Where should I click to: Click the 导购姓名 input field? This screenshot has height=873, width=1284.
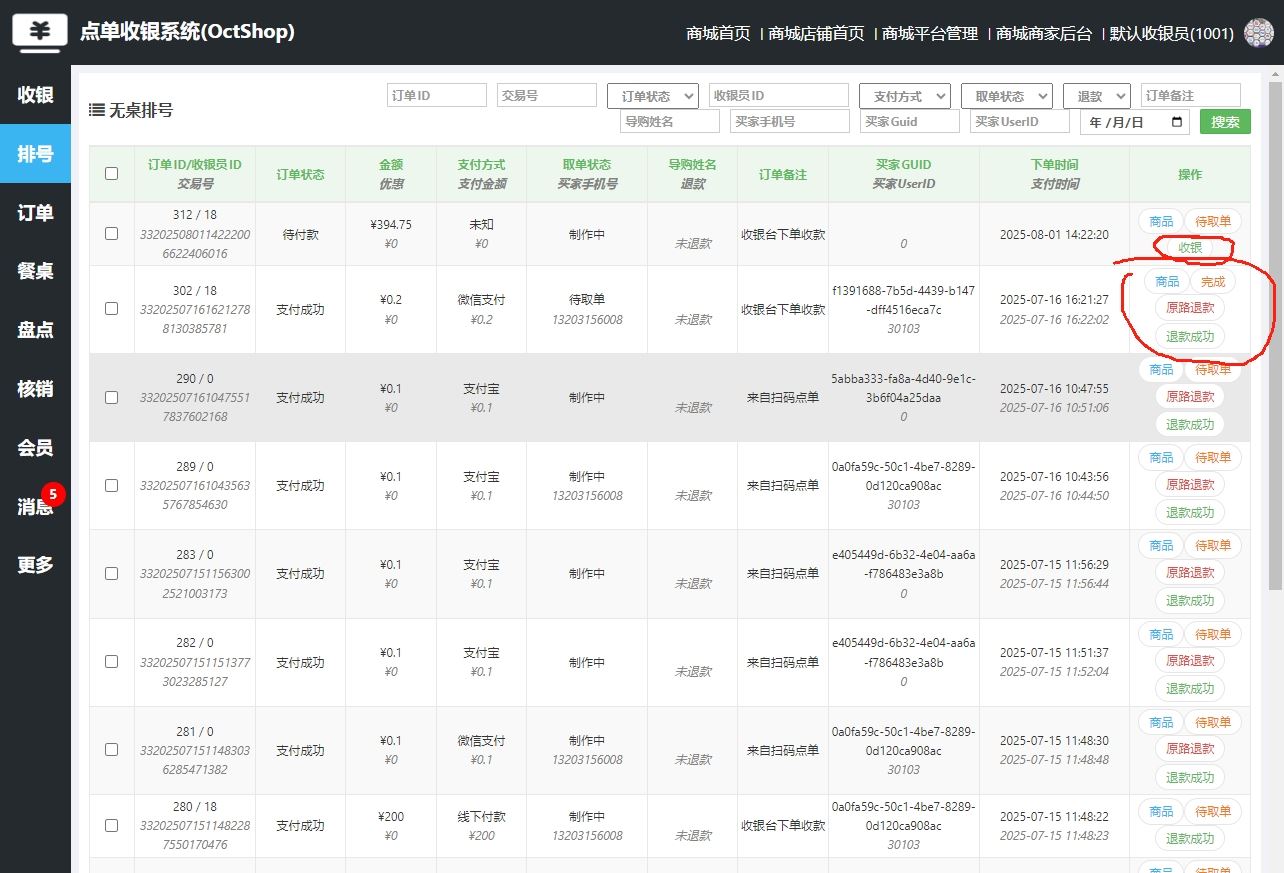coord(670,121)
